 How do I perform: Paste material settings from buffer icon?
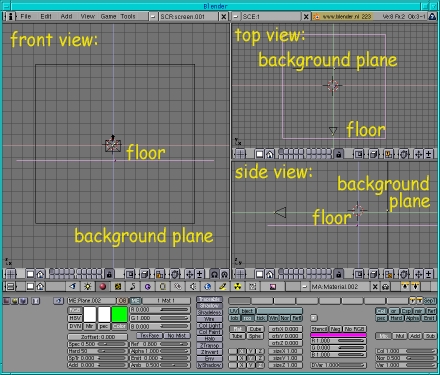coord(415,286)
